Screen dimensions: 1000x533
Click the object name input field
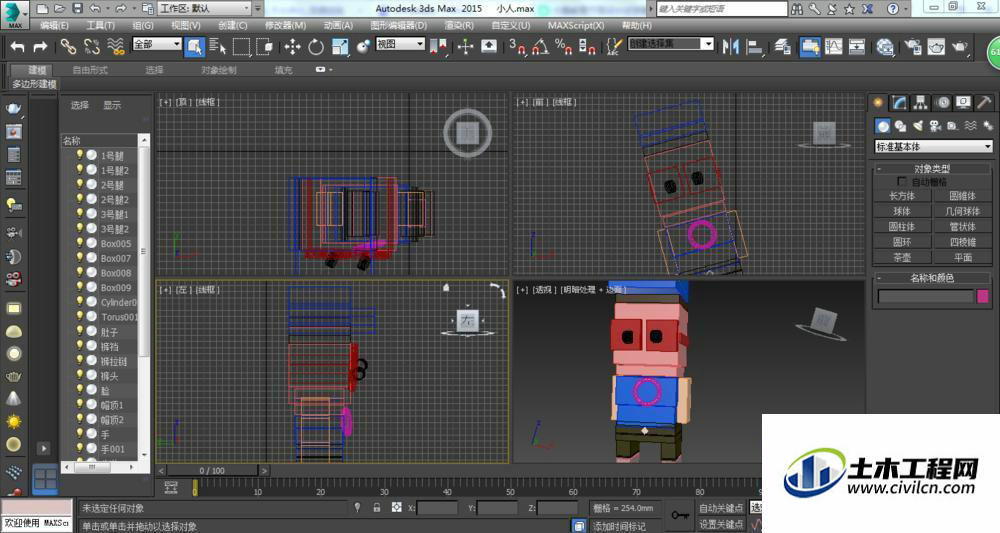tap(925, 296)
